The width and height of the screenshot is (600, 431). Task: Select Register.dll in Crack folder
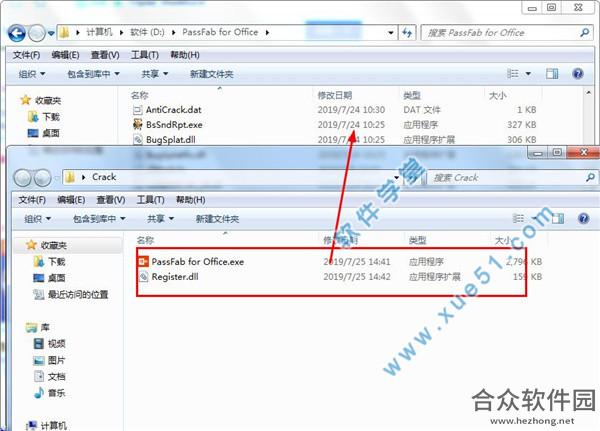(x=175, y=277)
